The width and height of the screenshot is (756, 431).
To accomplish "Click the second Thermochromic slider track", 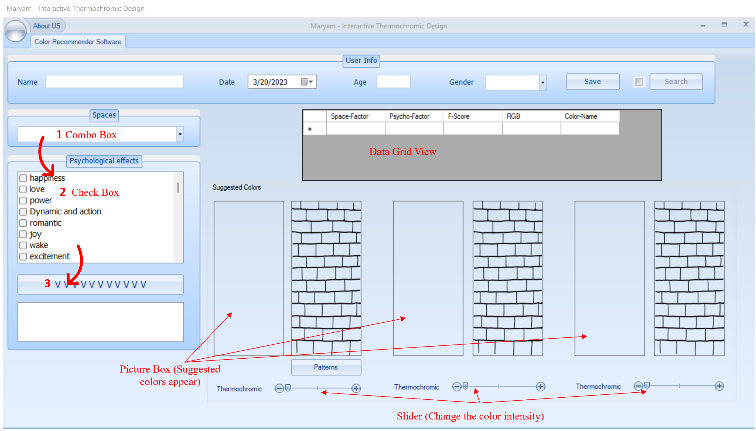I will click(x=499, y=386).
